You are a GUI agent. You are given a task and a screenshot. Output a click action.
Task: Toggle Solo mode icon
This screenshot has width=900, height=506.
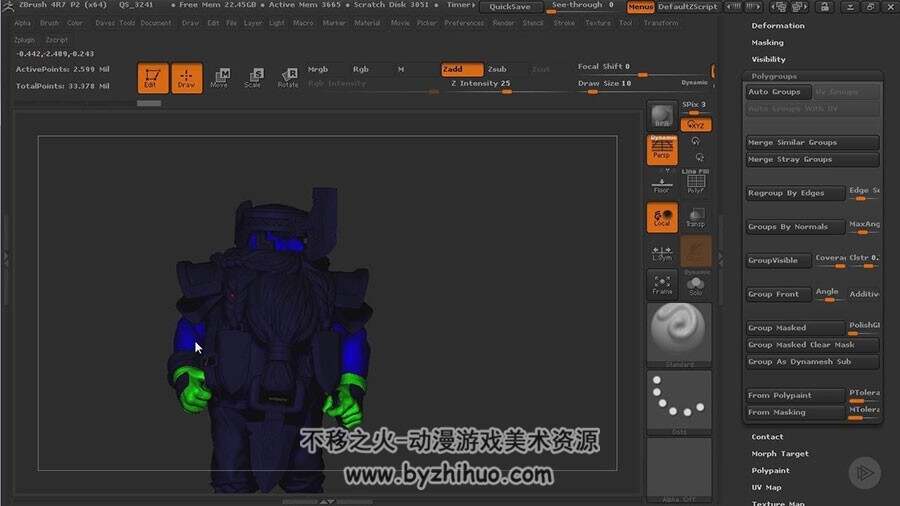tap(696, 285)
